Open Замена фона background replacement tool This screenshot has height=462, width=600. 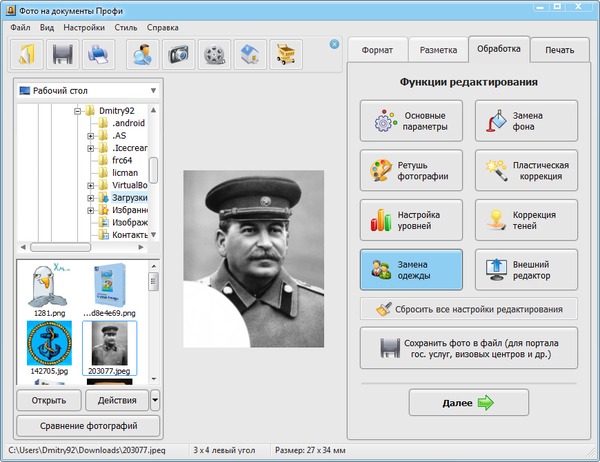526,122
